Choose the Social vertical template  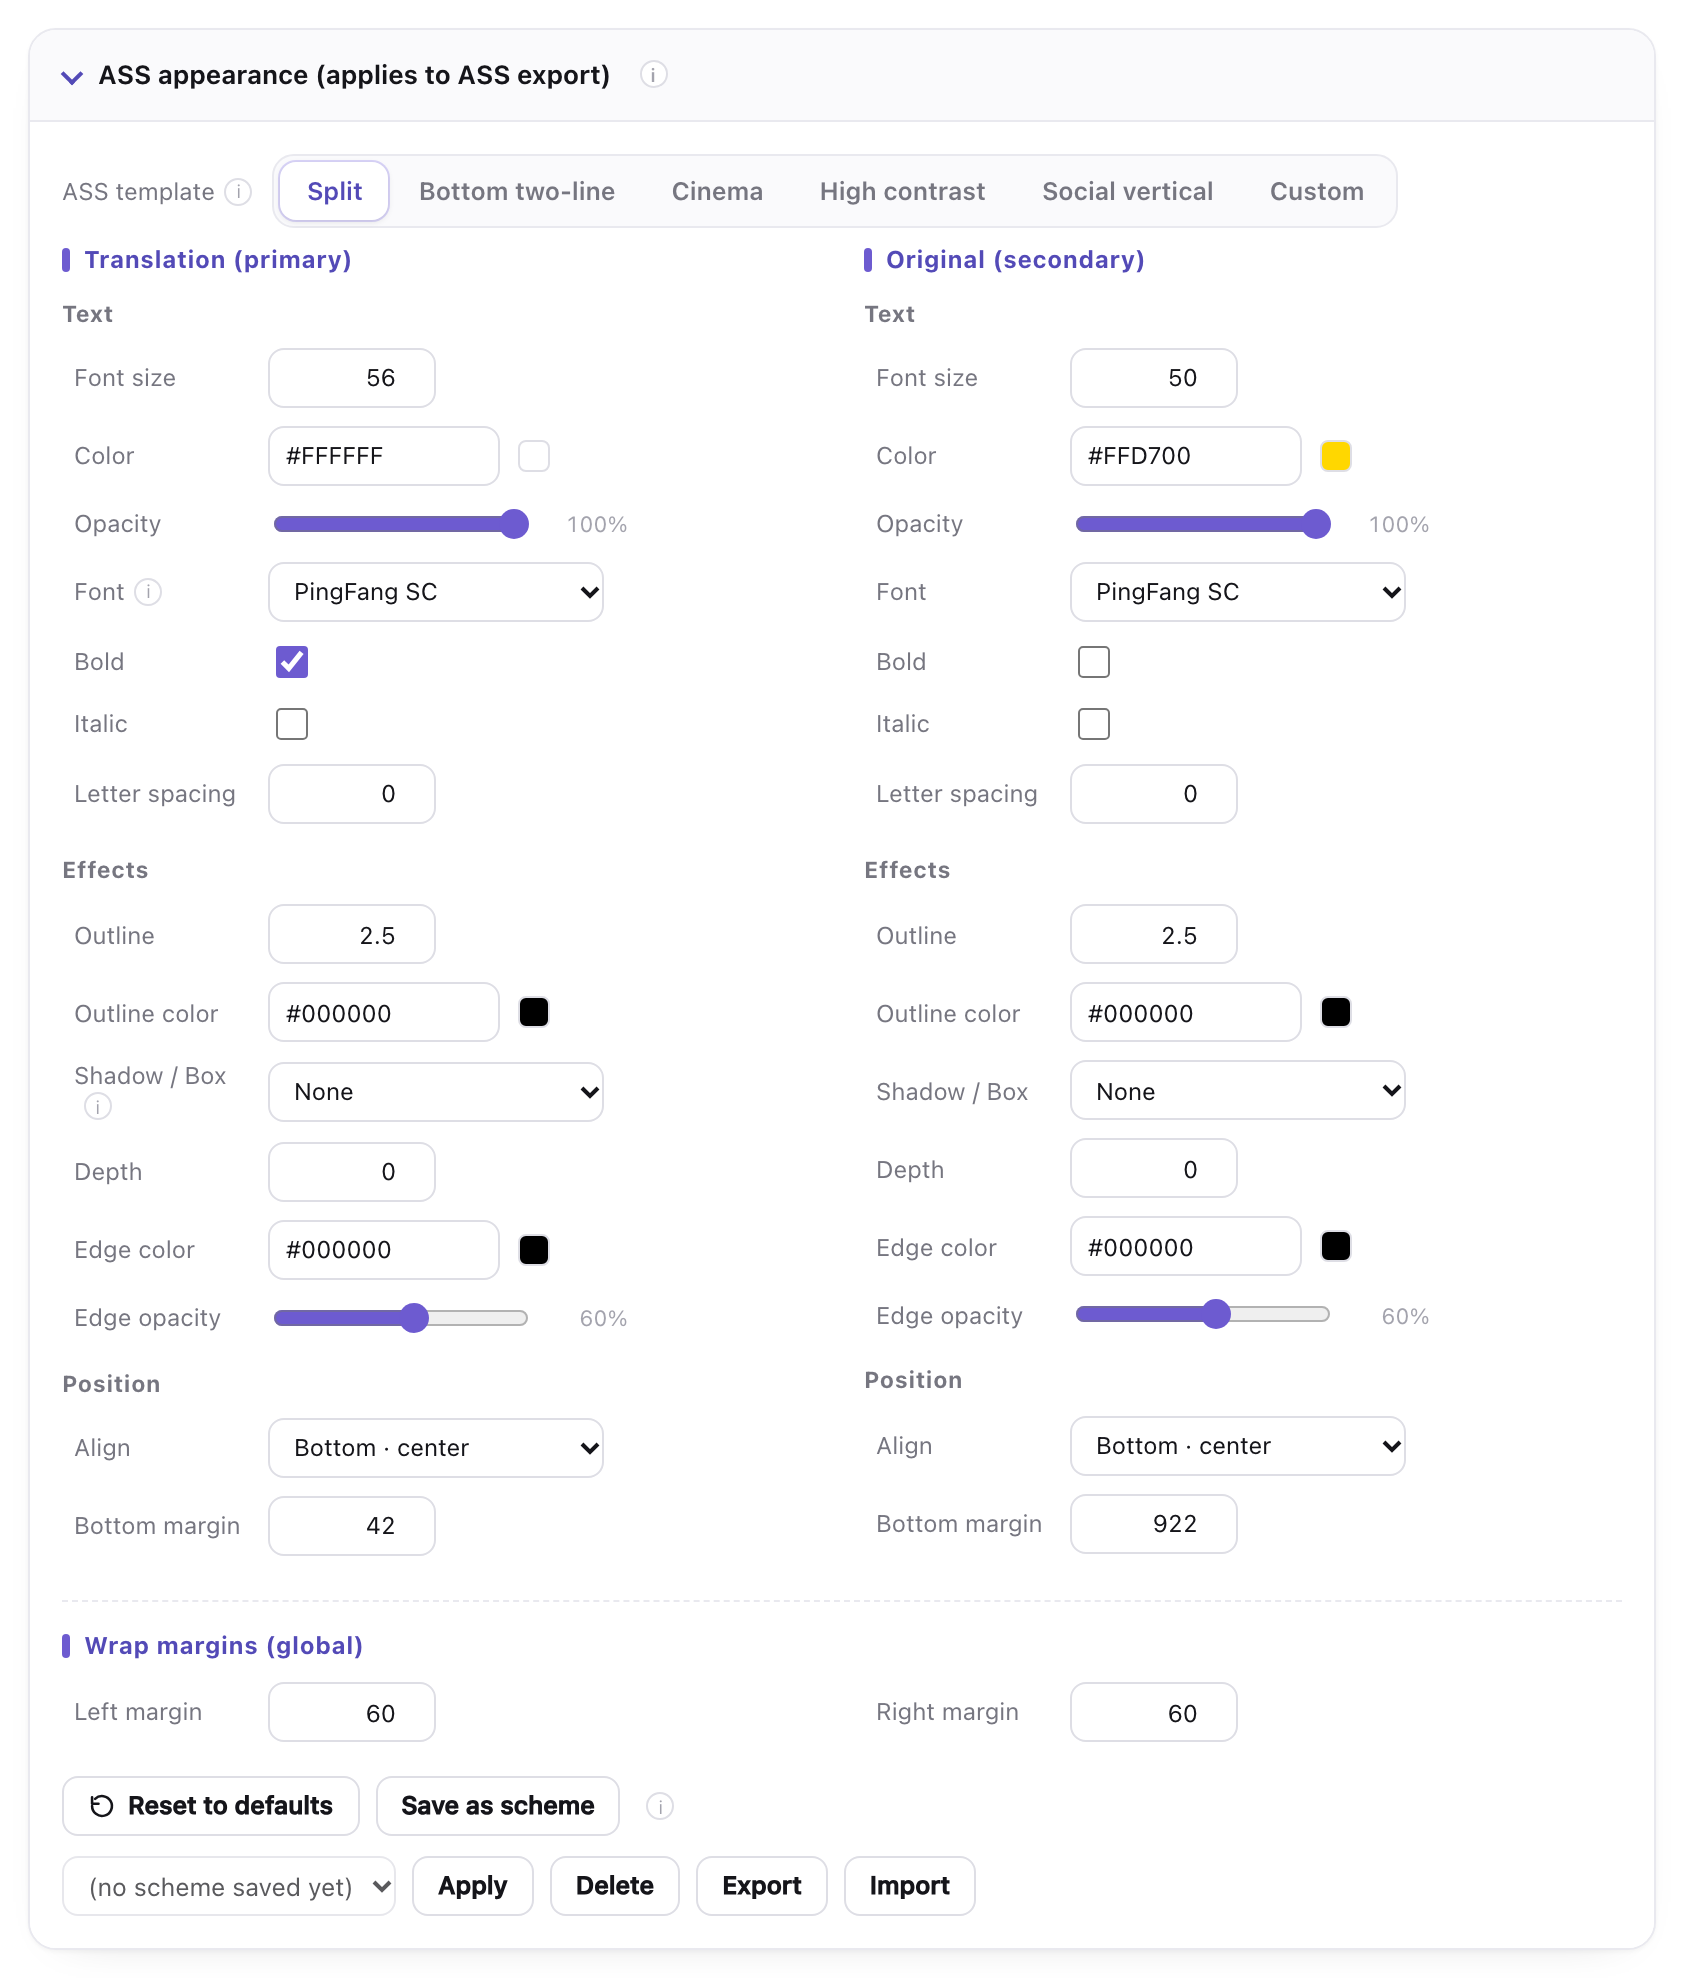pyautogui.click(x=1127, y=191)
